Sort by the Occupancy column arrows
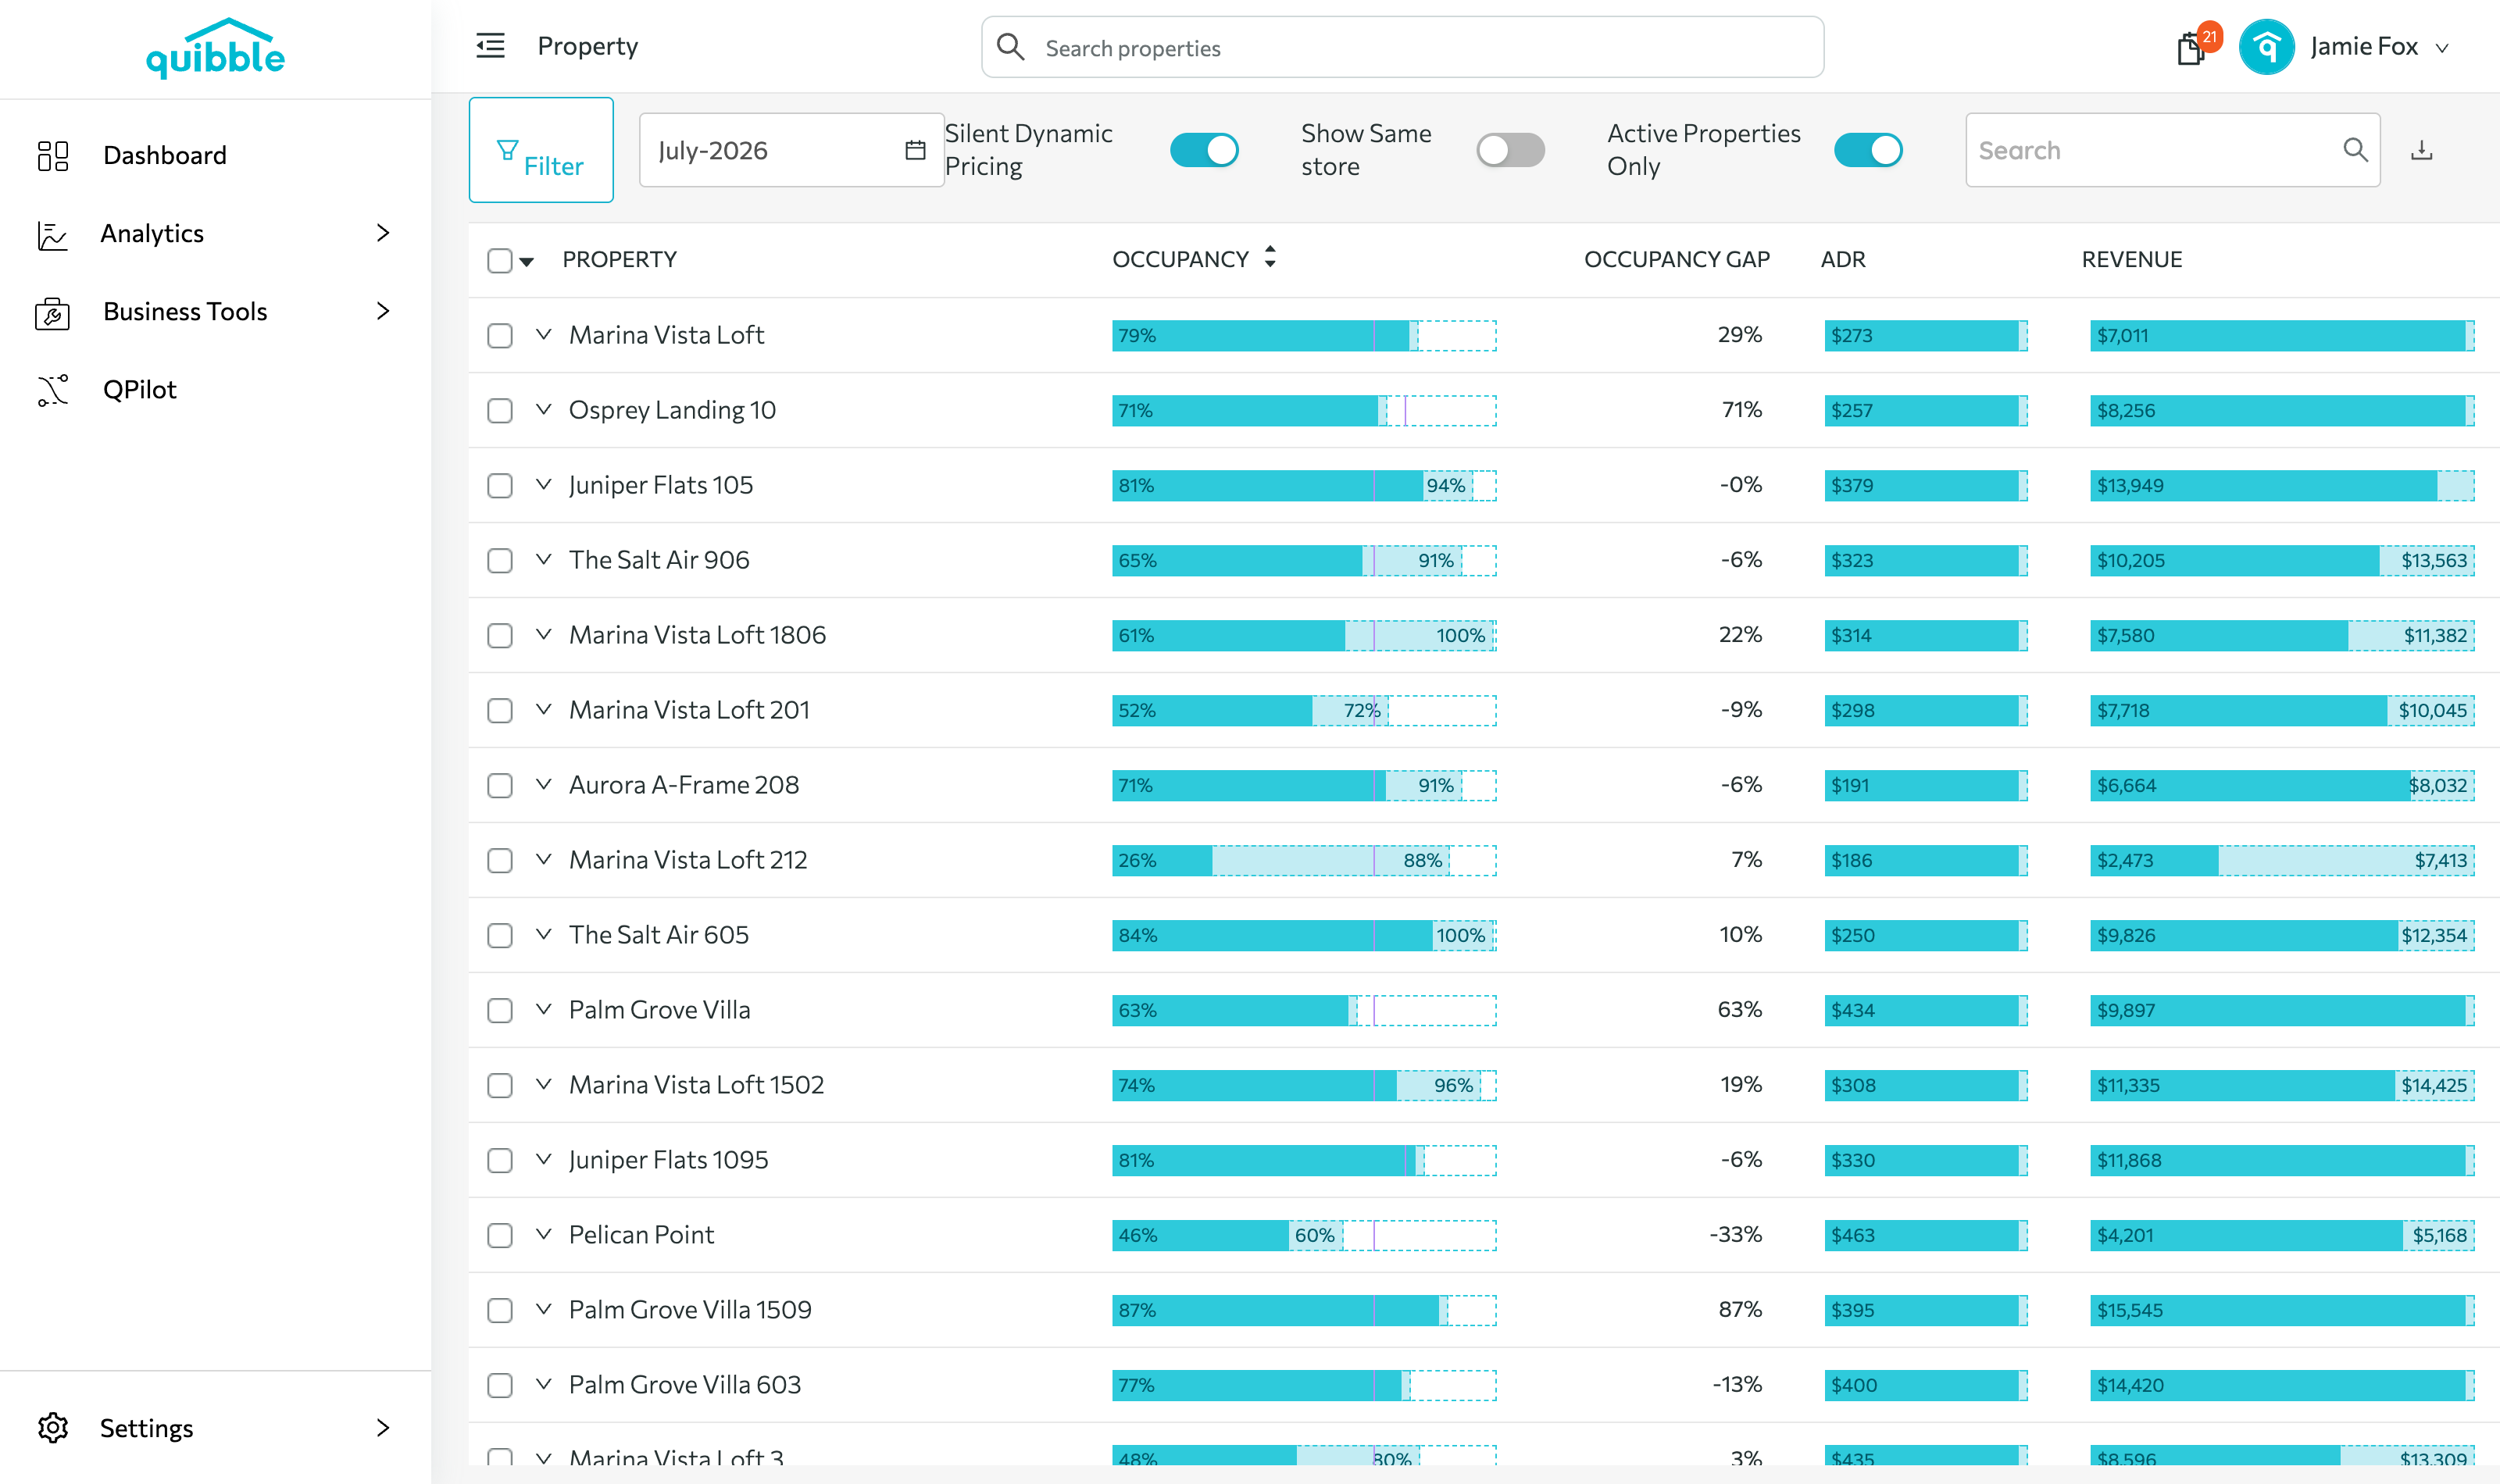Image resolution: width=2500 pixels, height=1484 pixels. pyautogui.click(x=1270, y=258)
